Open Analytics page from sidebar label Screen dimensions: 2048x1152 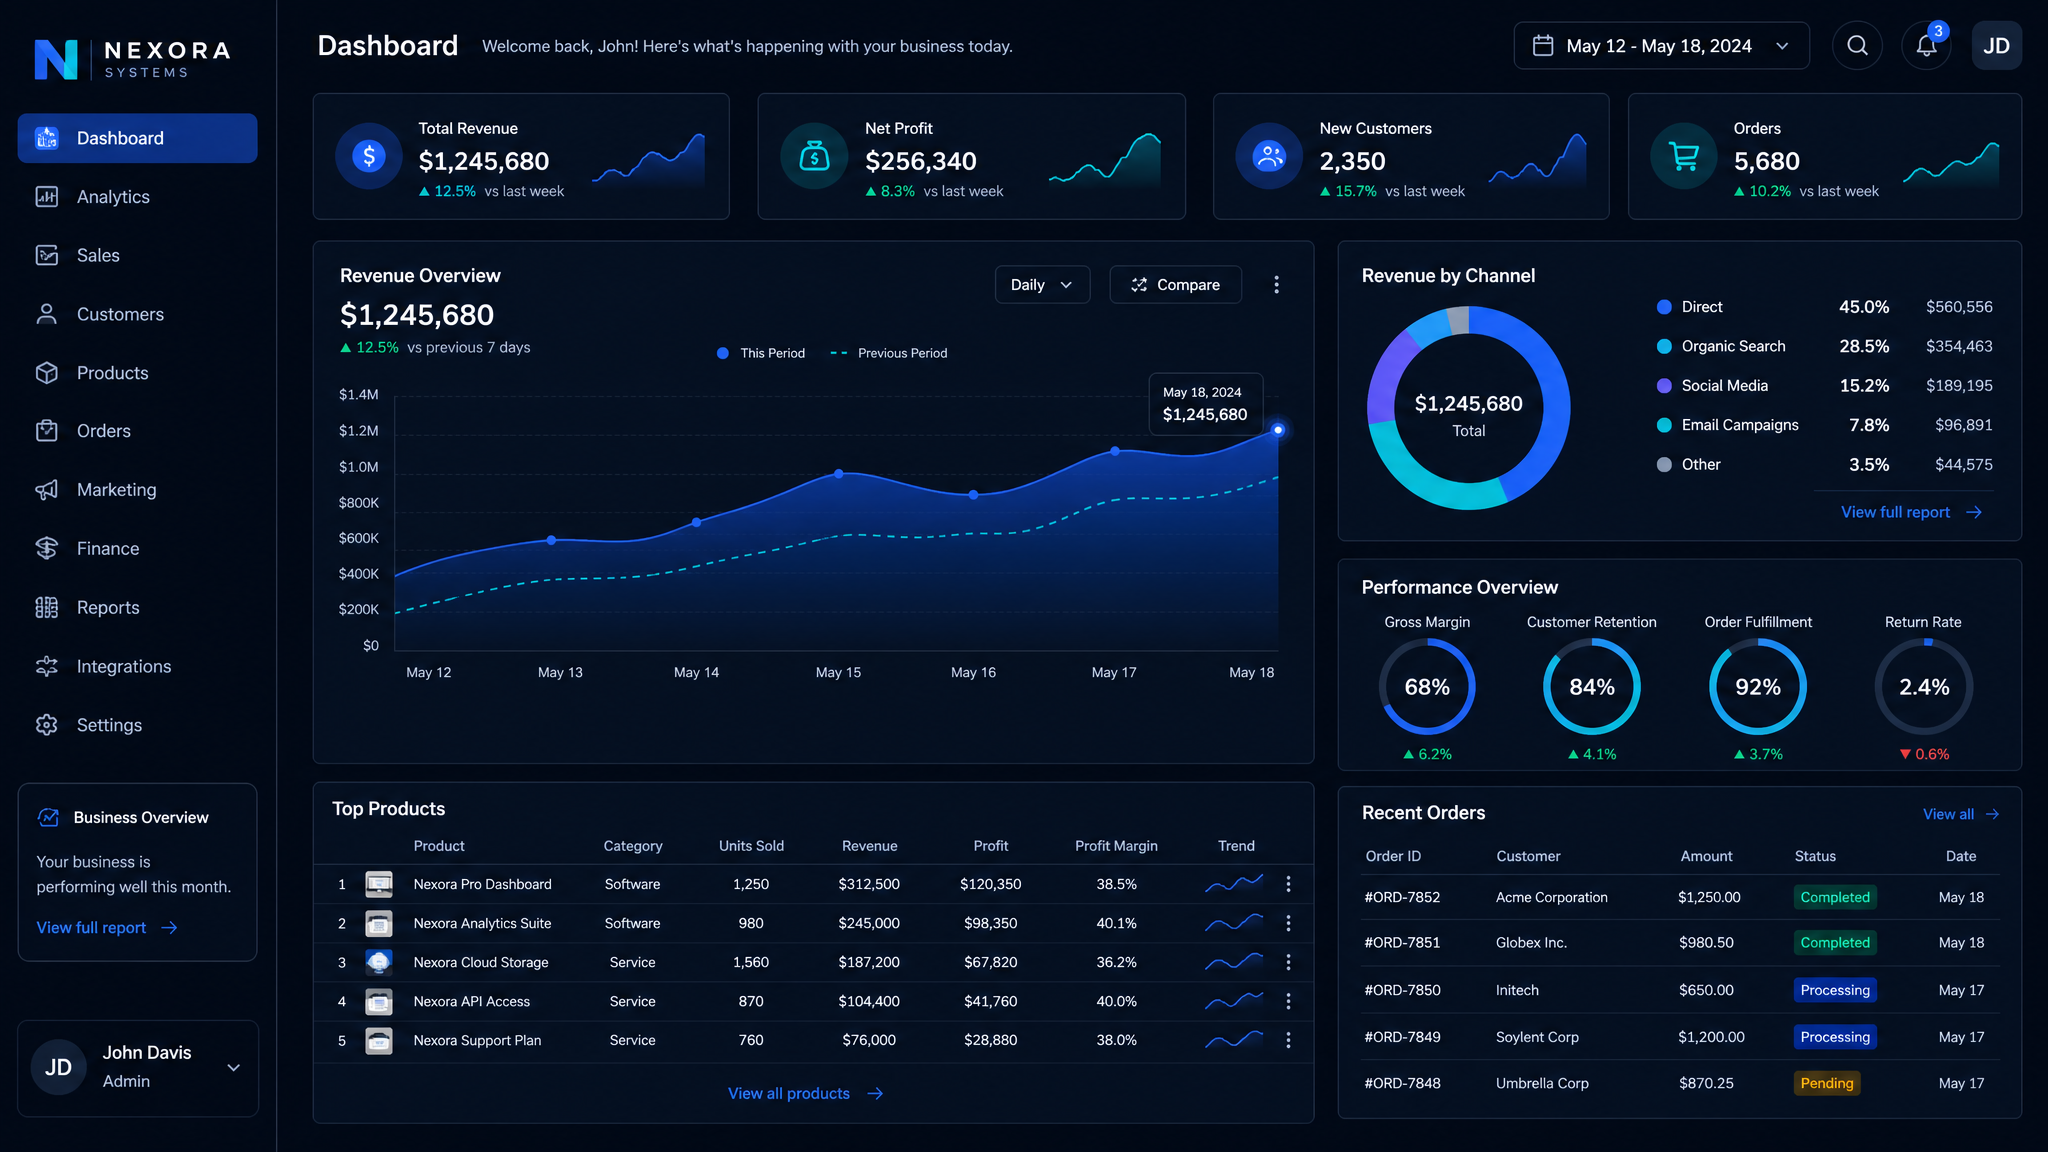(113, 197)
